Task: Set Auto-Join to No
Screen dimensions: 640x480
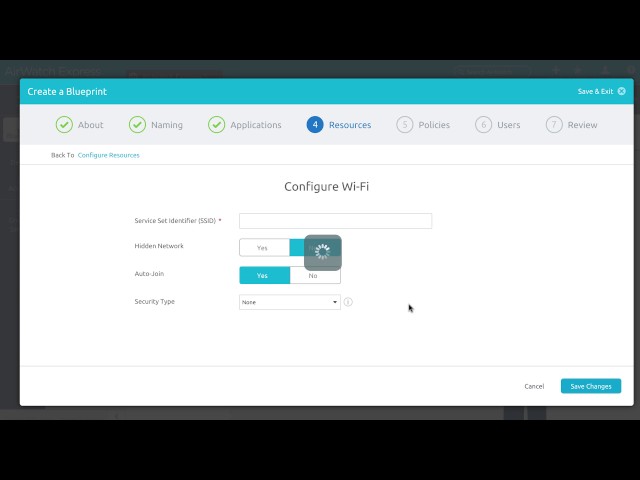Action: [x=315, y=276]
